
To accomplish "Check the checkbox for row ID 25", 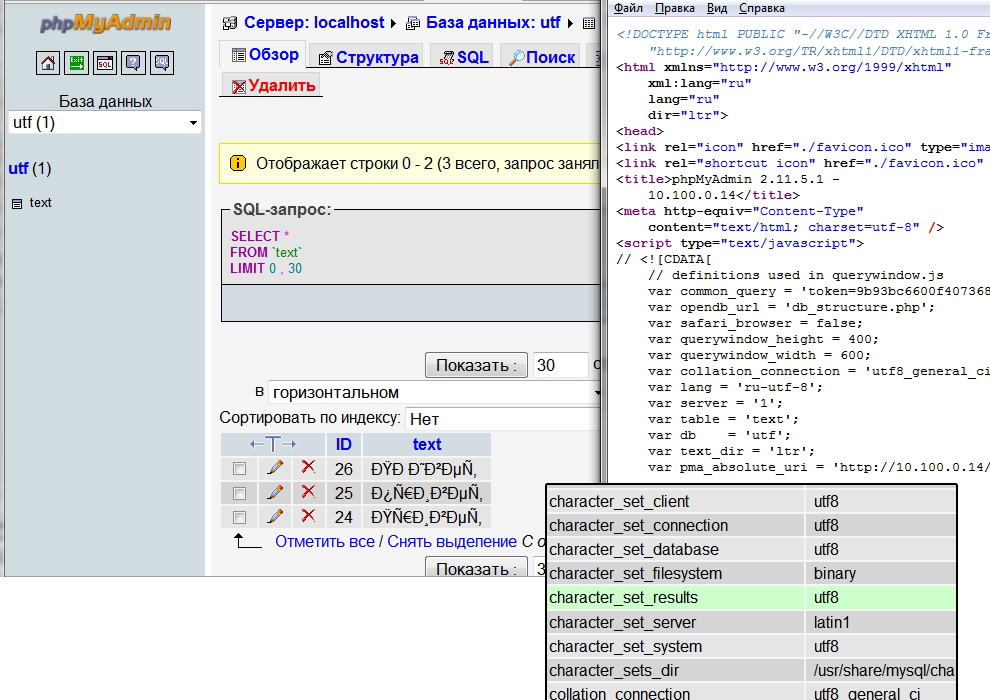I will (x=239, y=493).
